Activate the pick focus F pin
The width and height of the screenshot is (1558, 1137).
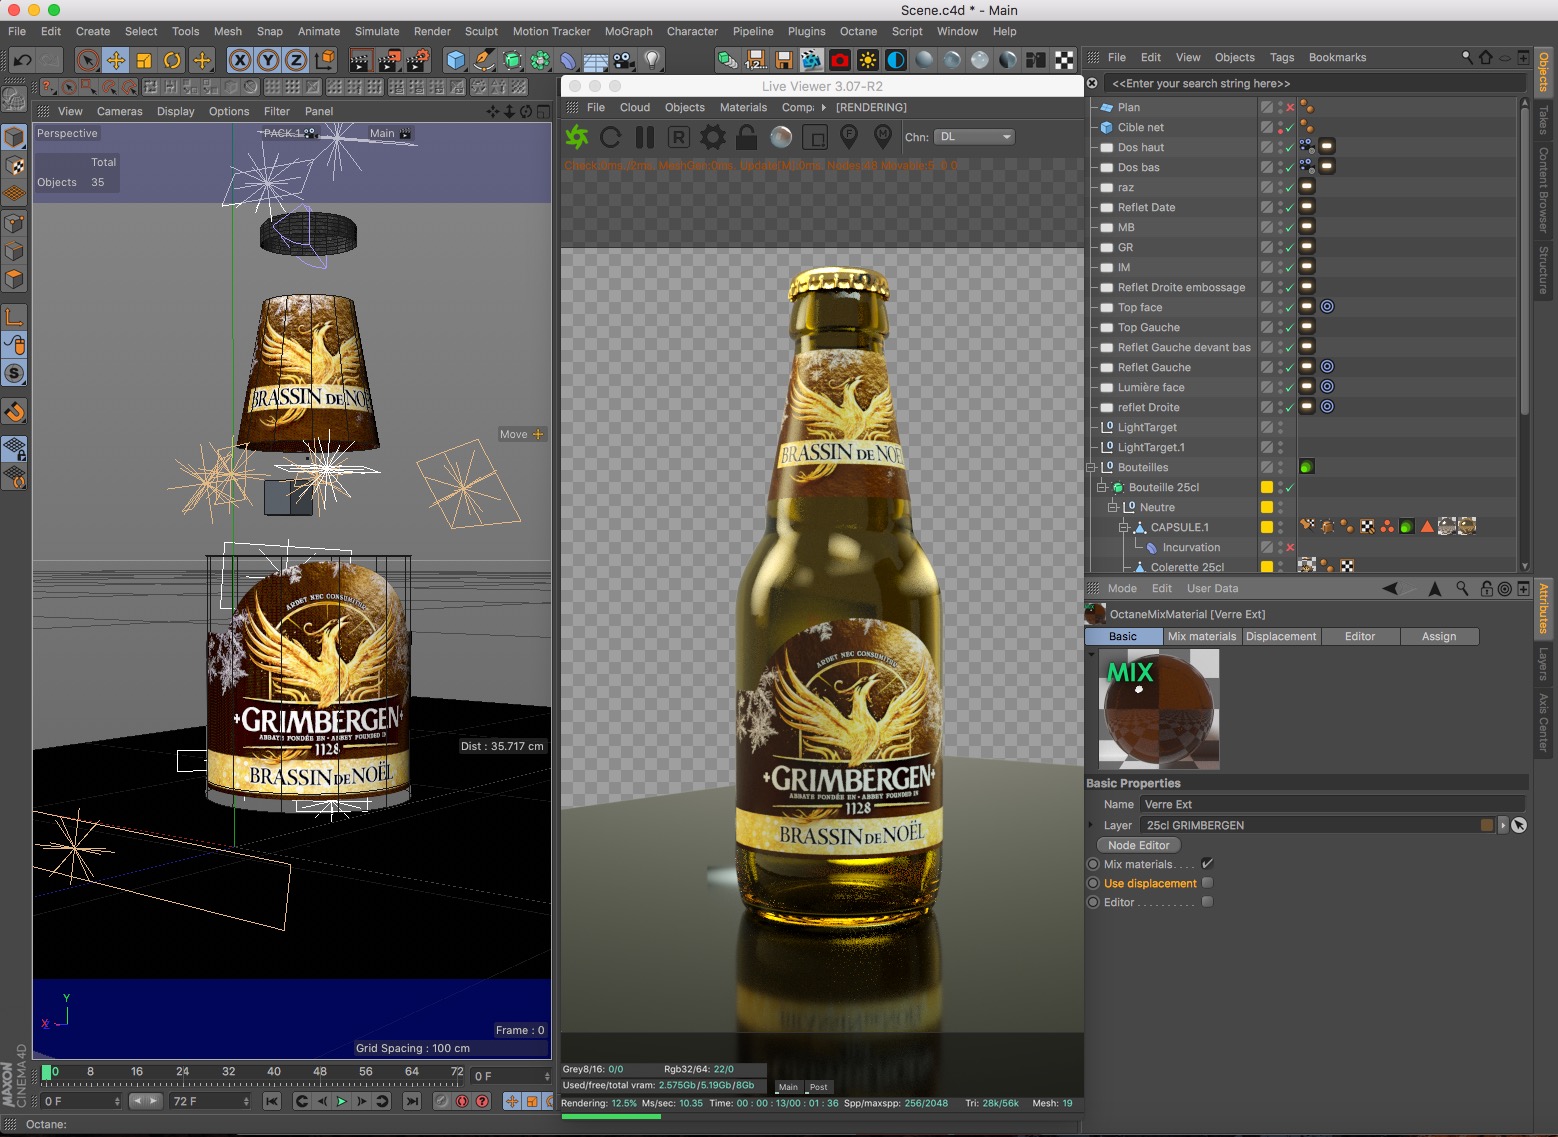[849, 135]
